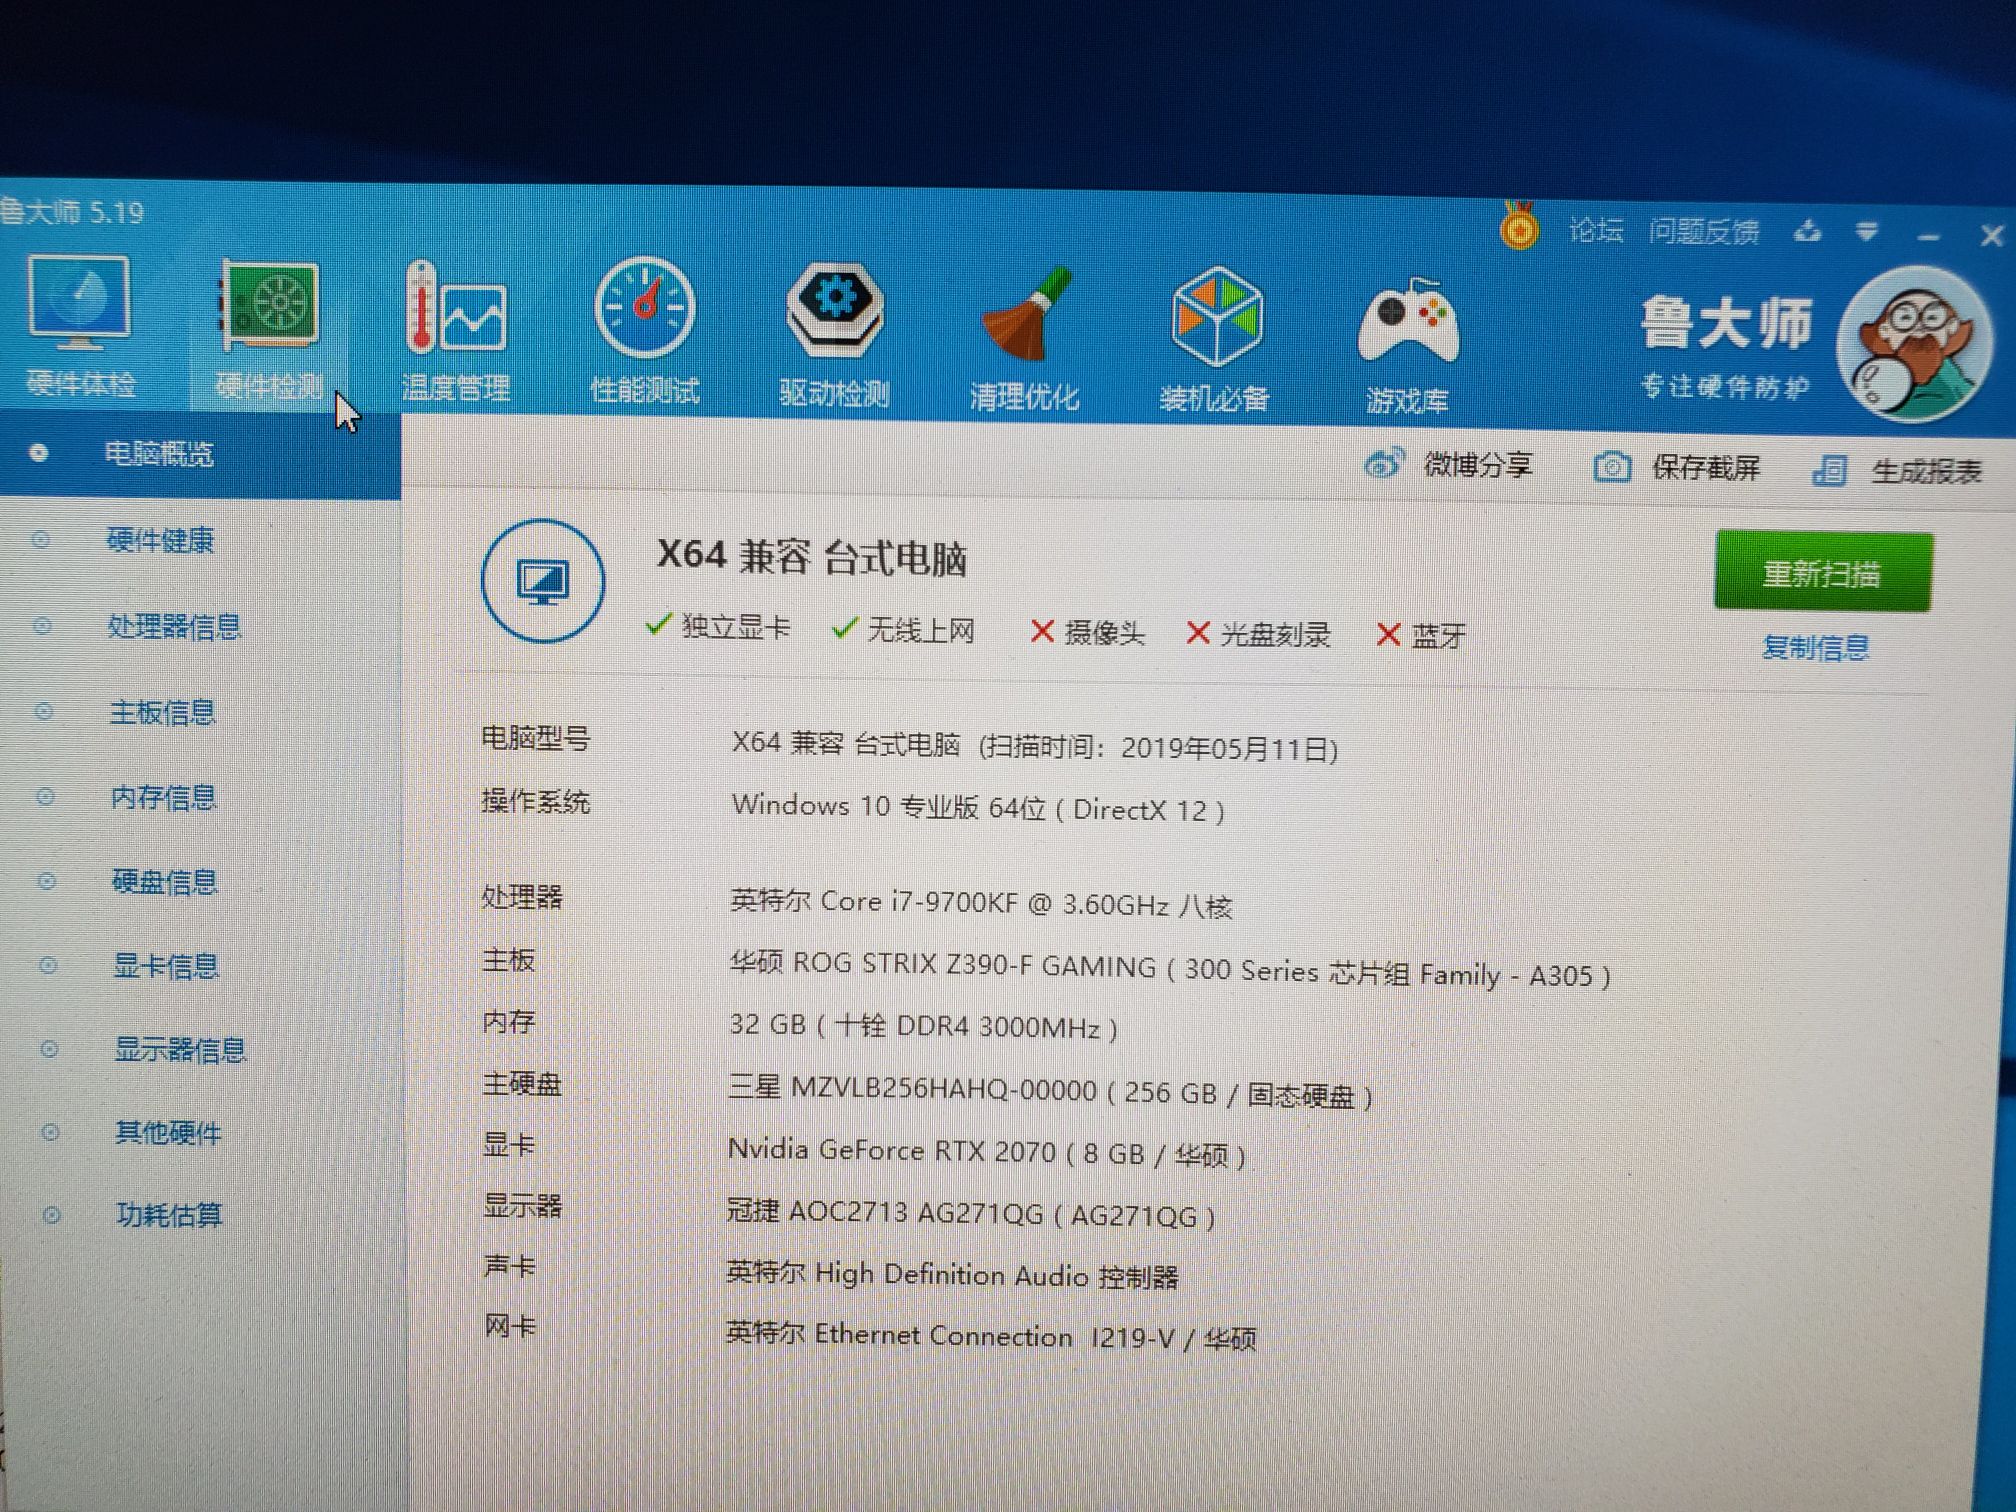Click the skin/upgrade icon in title bar
Screen dimensions: 2016x1512
1807,232
